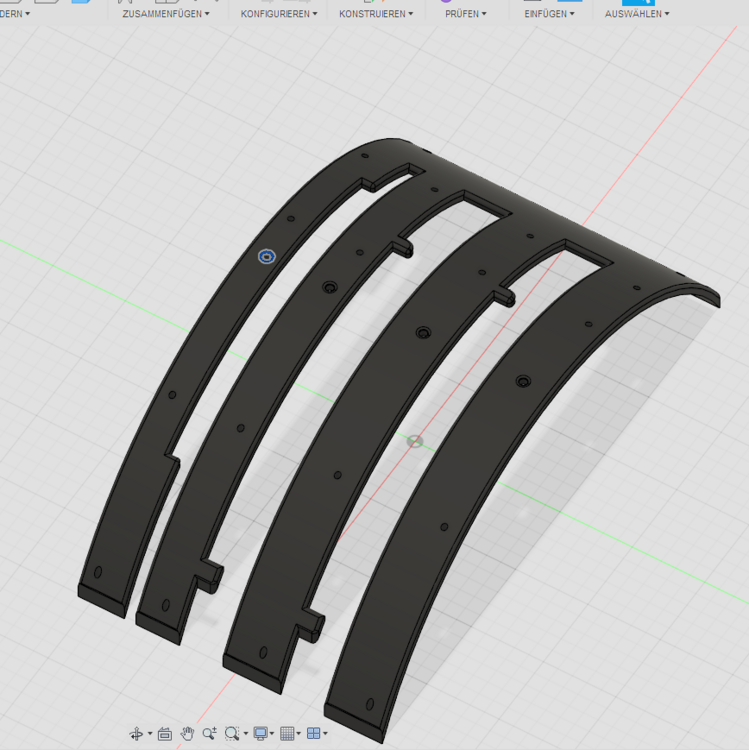Image resolution: width=749 pixels, height=750 pixels.
Task: Expand the arrow beside Display Settings icon
Action: coord(272,735)
